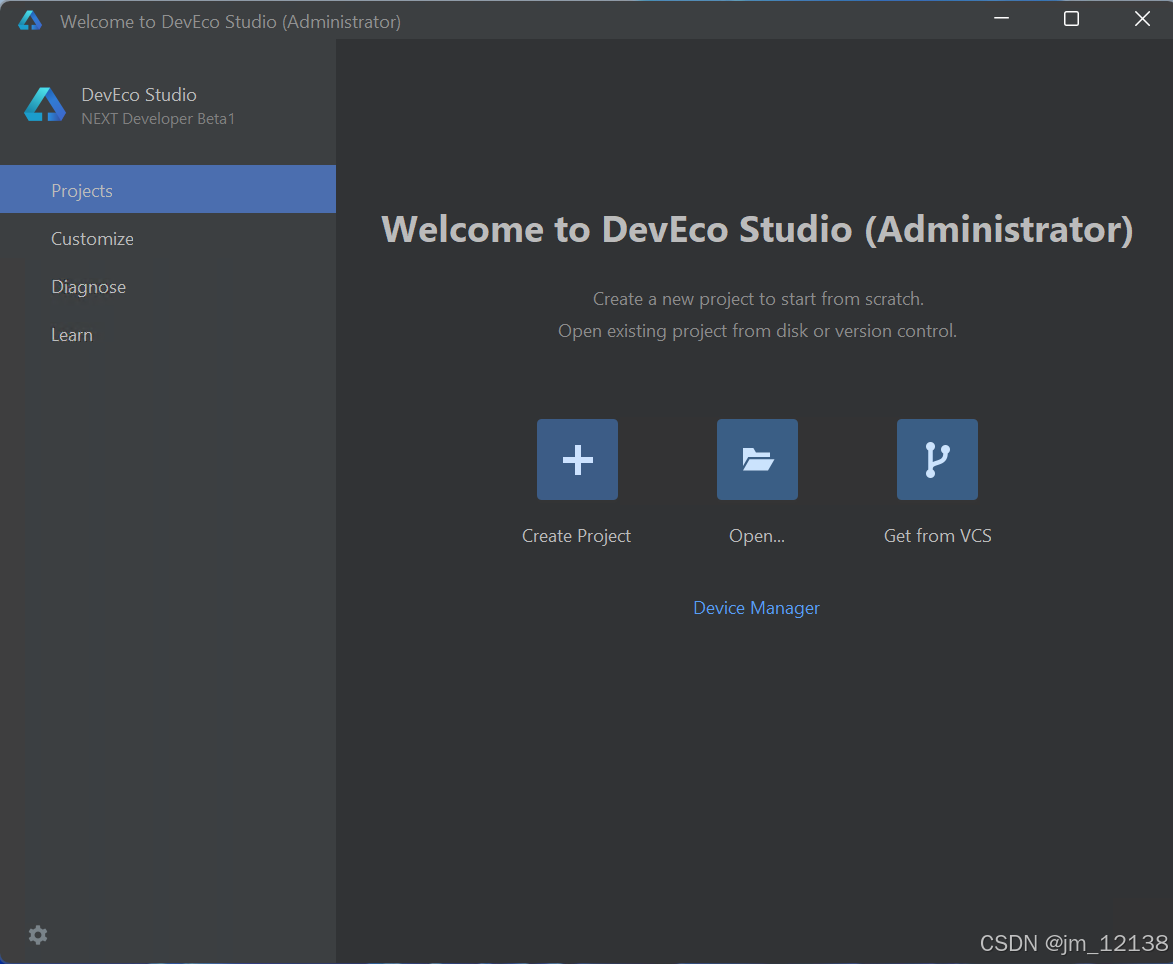Viewport: 1173px width, 964px height.
Task: Click the Get from VCS branch icon
Action: pos(937,459)
